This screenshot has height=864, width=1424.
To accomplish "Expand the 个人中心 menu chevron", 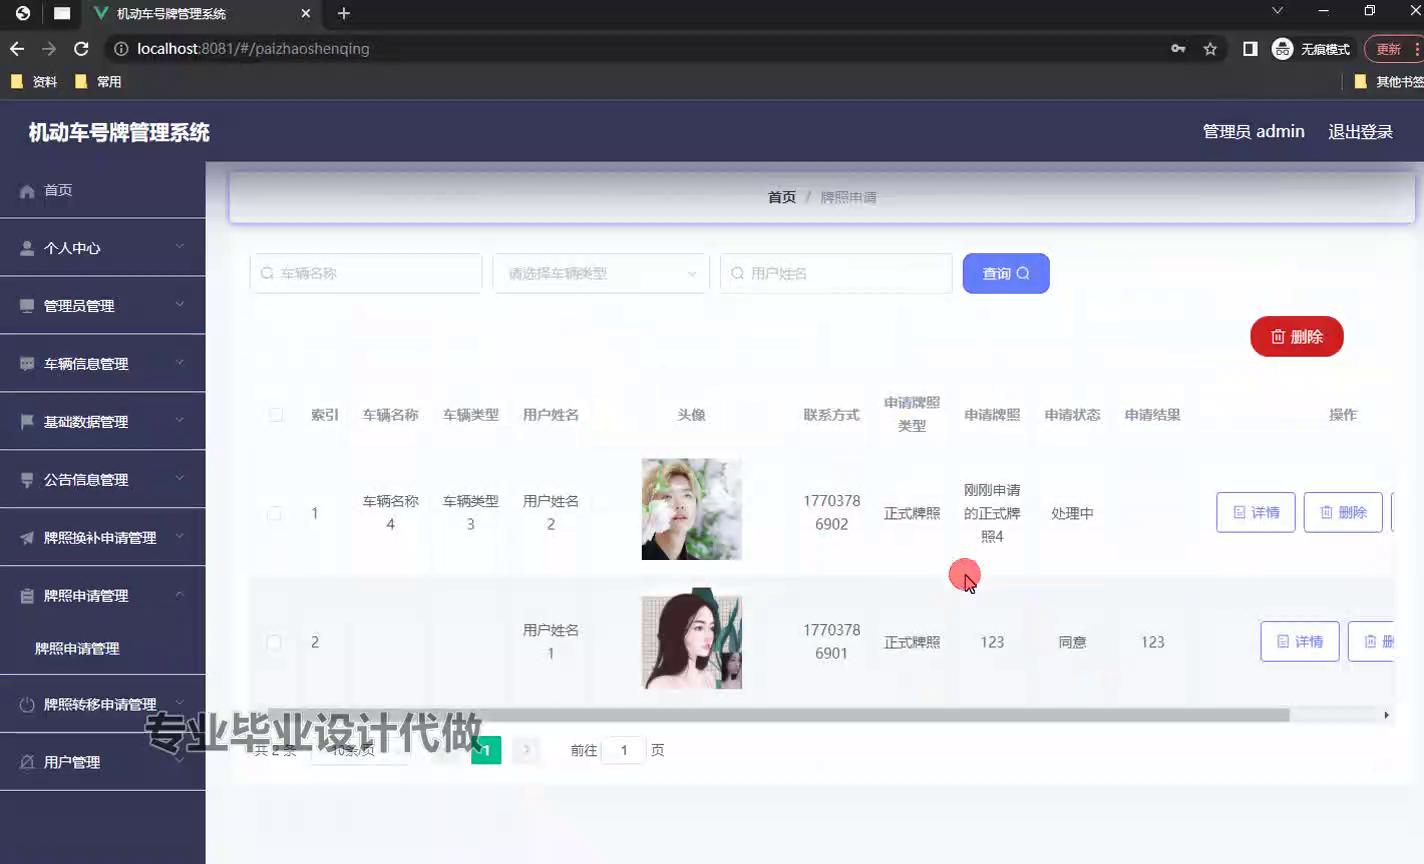I will point(180,246).
